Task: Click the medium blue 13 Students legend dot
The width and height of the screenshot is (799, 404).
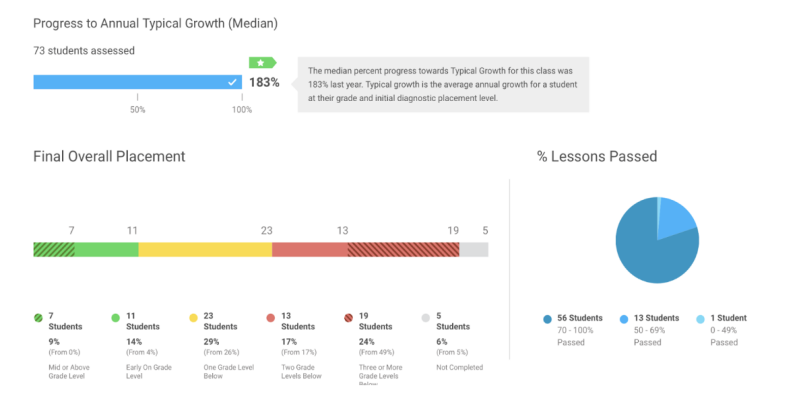Action: coord(624,319)
